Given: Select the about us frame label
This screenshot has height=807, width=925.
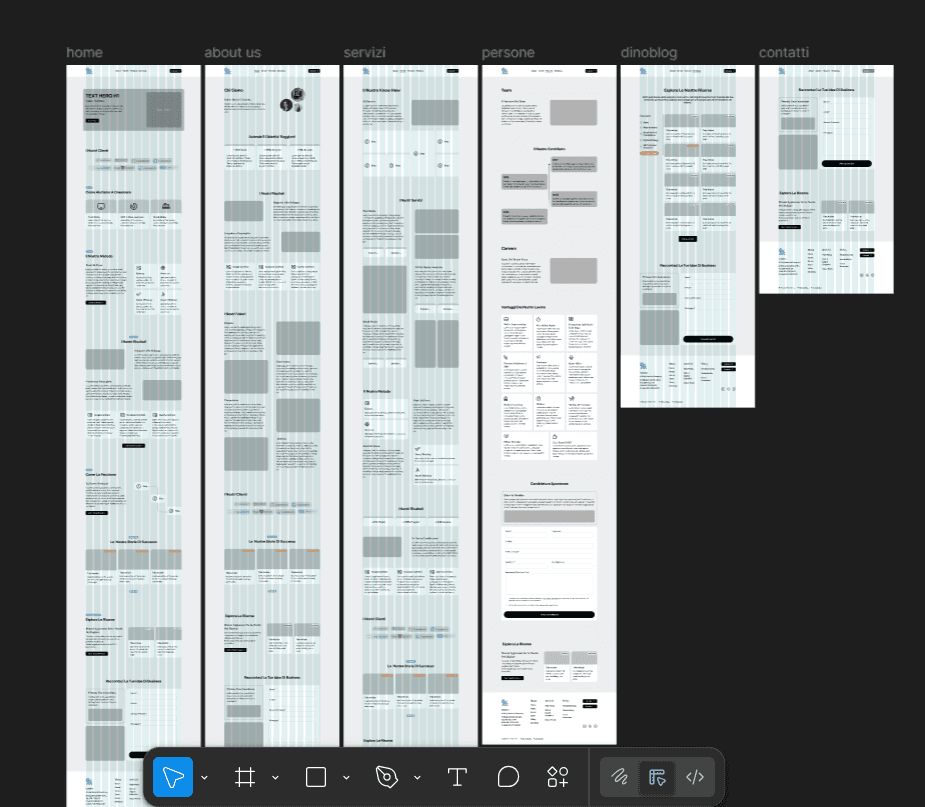Looking at the screenshot, I should click(x=232, y=53).
